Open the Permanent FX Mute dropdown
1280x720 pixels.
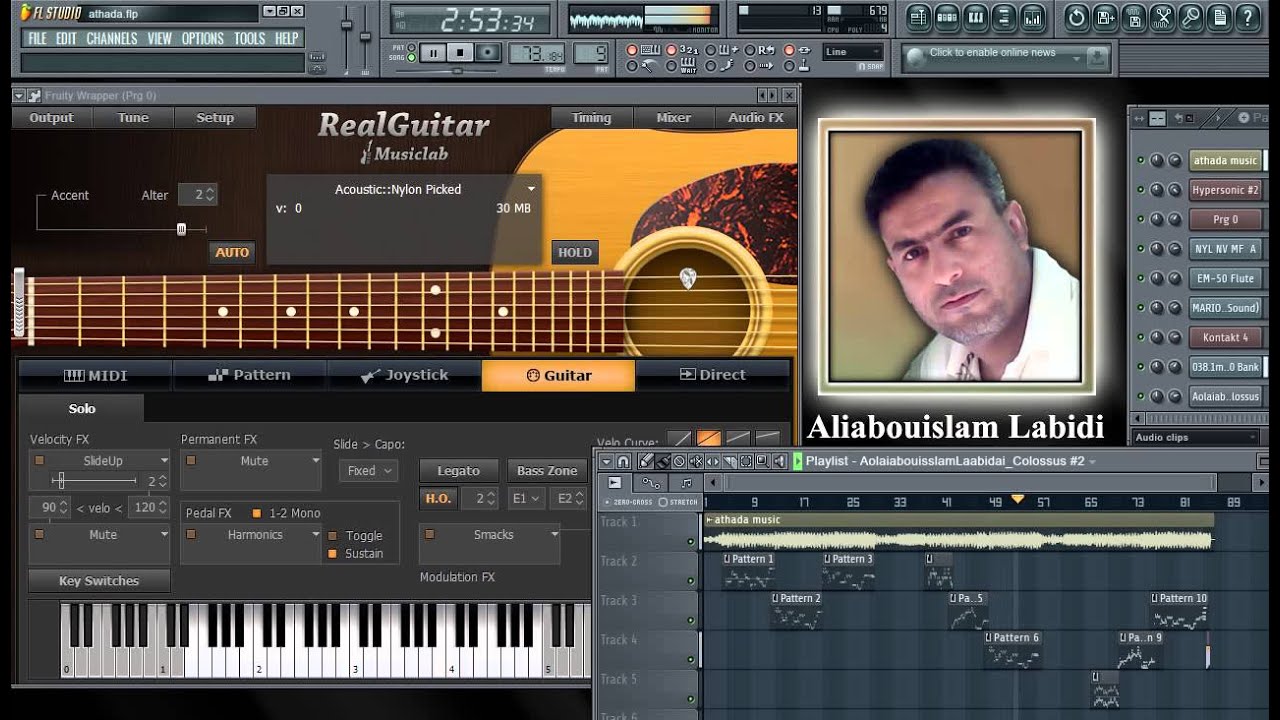(315, 461)
